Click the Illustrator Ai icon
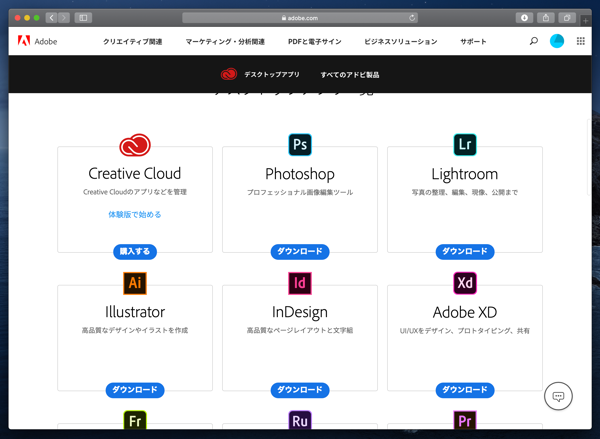 (135, 283)
